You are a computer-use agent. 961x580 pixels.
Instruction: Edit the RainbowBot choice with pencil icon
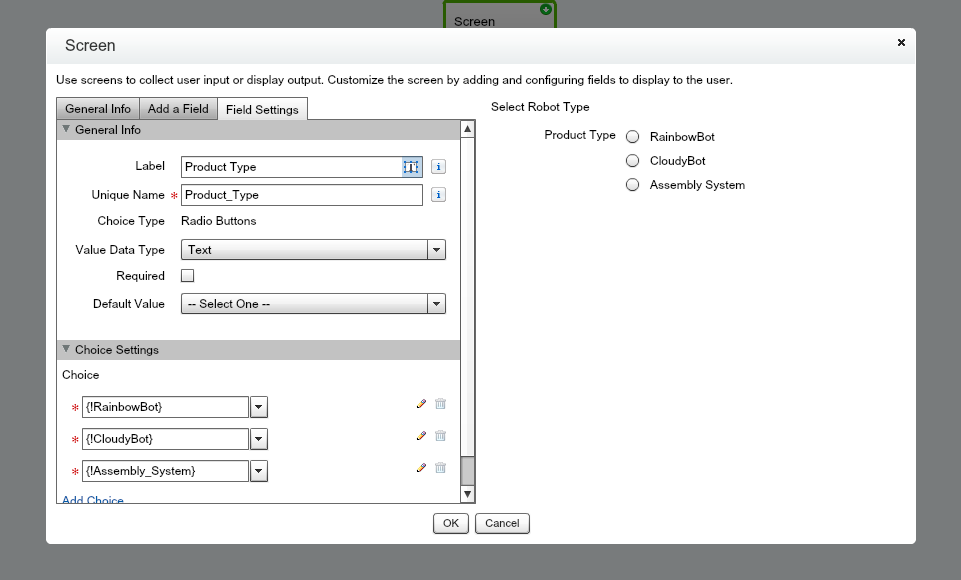pyautogui.click(x=421, y=404)
